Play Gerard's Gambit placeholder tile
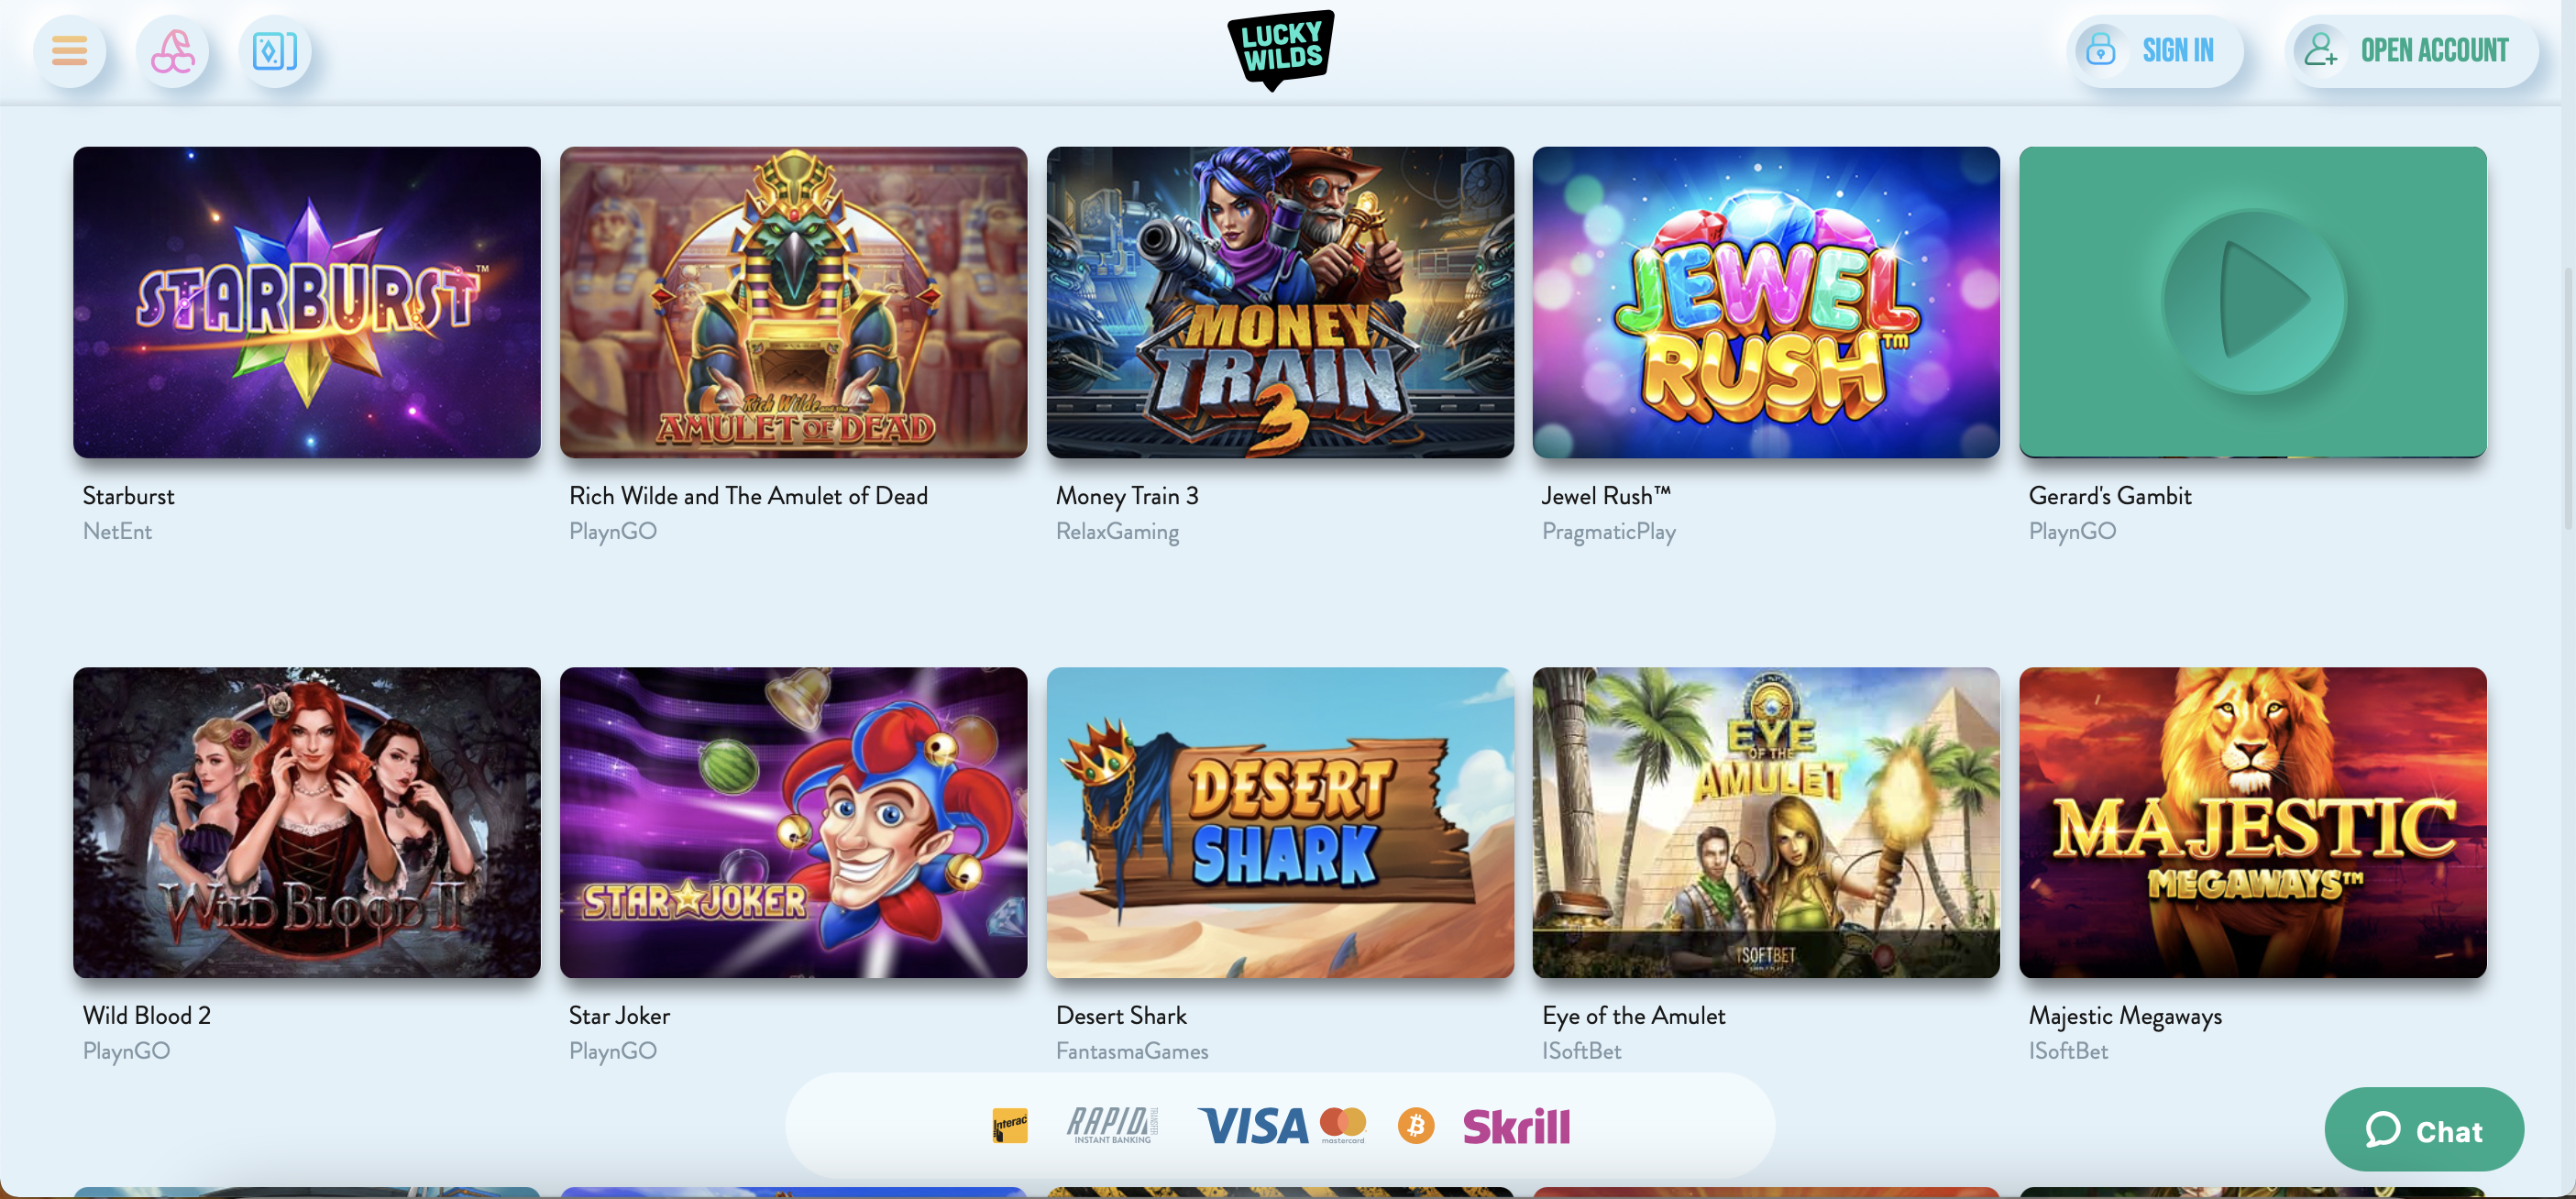This screenshot has height=1199, width=2576. coord(2252,302)
